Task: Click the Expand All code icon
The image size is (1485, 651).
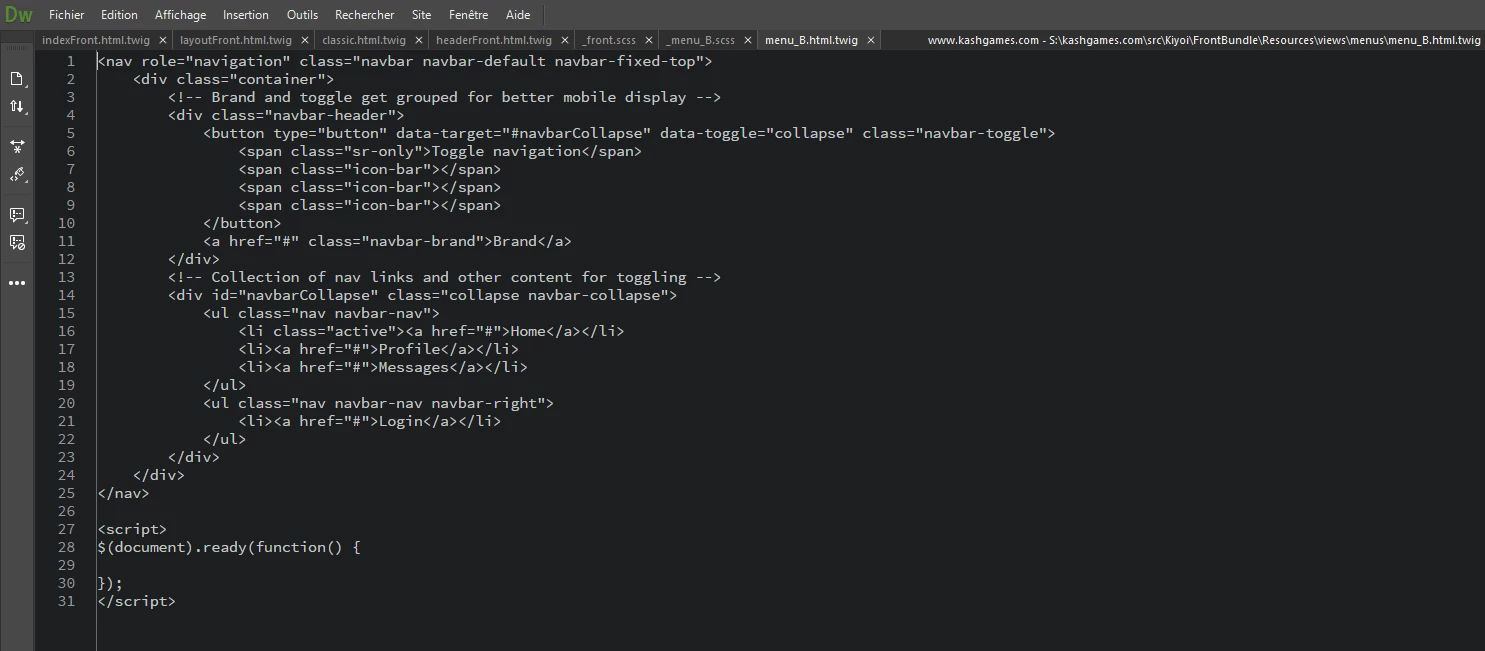Action: (17, 147)
